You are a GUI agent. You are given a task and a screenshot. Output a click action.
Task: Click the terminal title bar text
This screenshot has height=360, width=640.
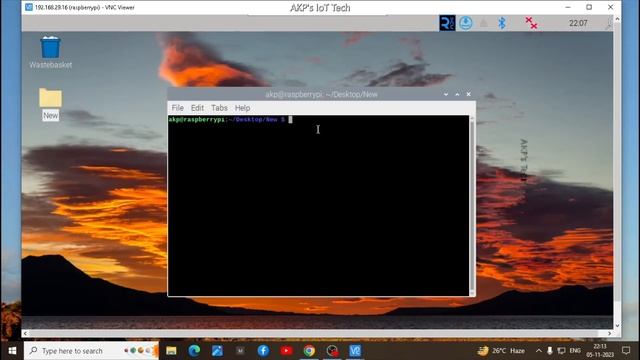point(321,94)
